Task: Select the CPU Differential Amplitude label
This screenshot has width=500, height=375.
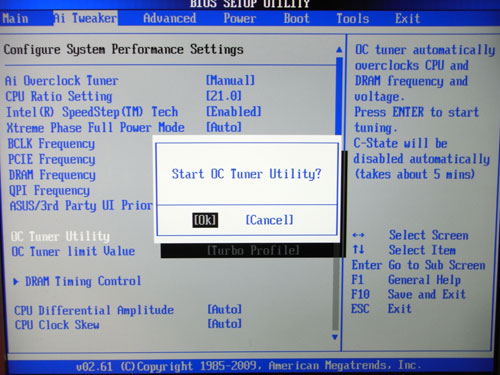Action: 94,310
